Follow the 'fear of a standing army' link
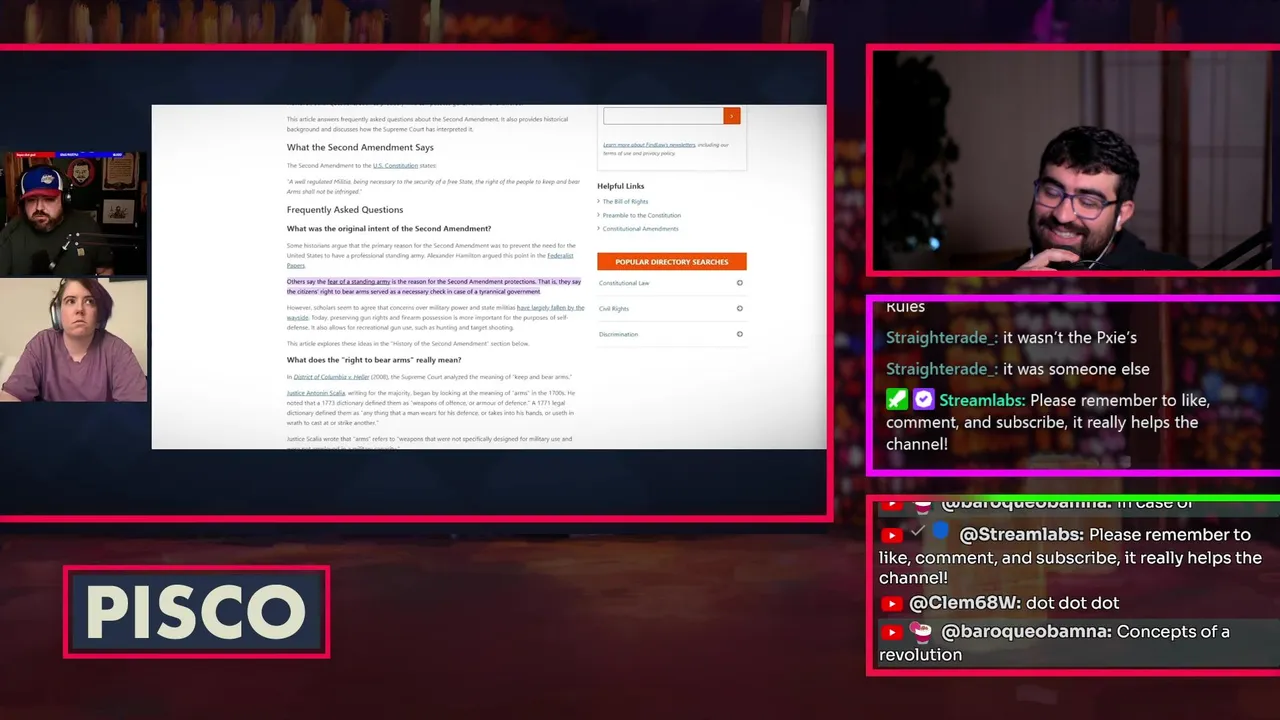Viewport: 1280px width, 720px height. (x=359, y=282)
